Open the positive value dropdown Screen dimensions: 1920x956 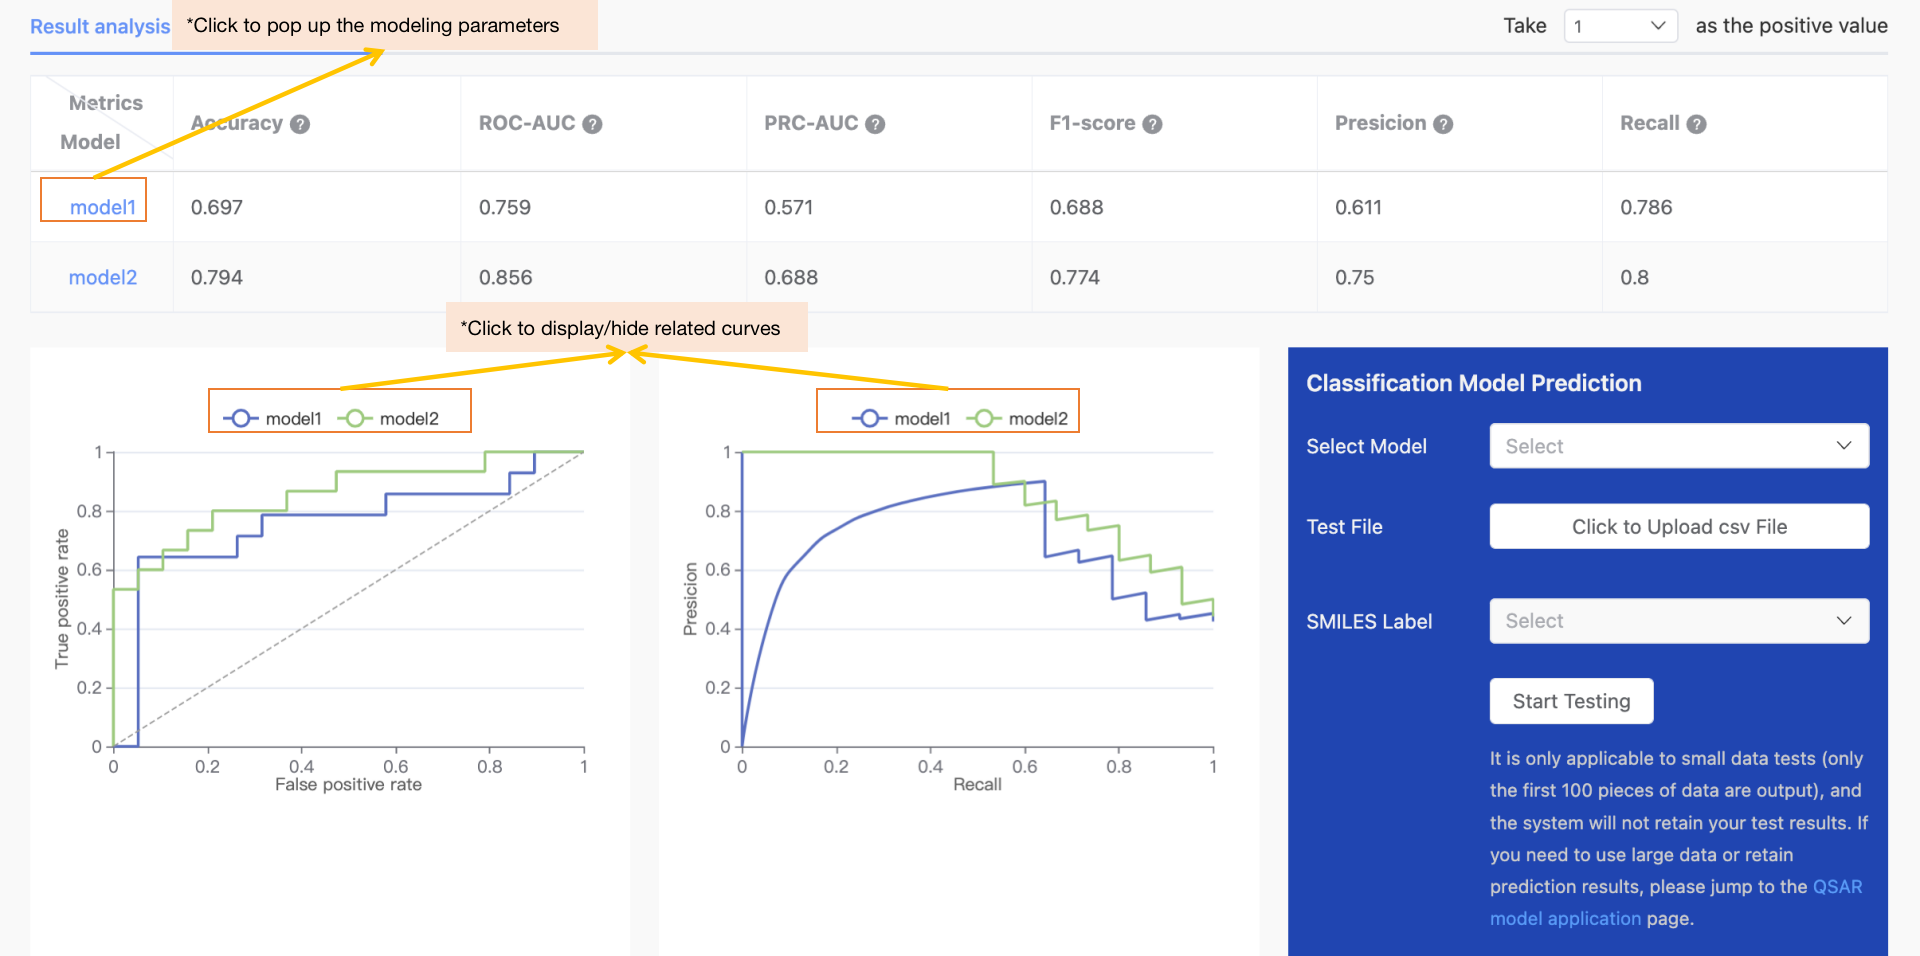click(x=1620, y=25)
